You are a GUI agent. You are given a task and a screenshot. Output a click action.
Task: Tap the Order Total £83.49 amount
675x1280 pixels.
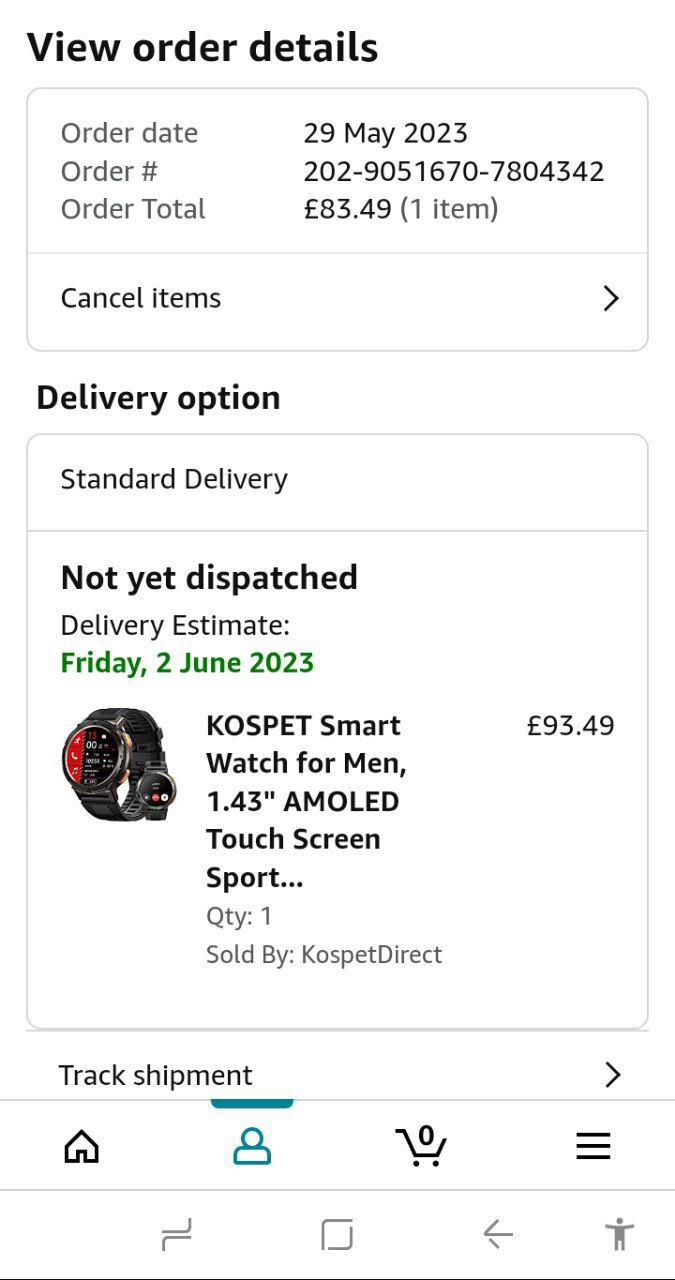point(348,209)
